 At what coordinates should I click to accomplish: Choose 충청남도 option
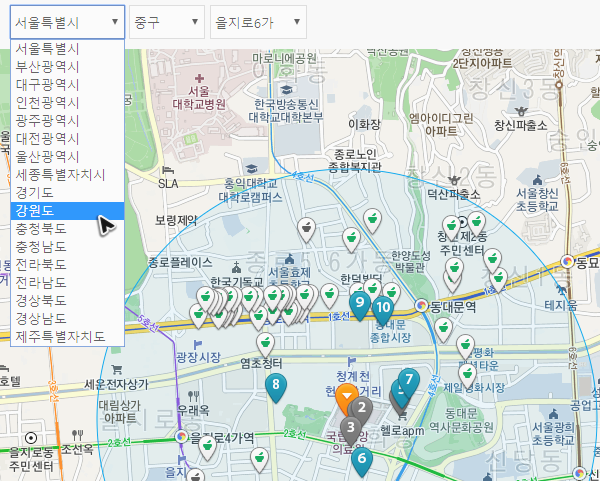point(67,246)
